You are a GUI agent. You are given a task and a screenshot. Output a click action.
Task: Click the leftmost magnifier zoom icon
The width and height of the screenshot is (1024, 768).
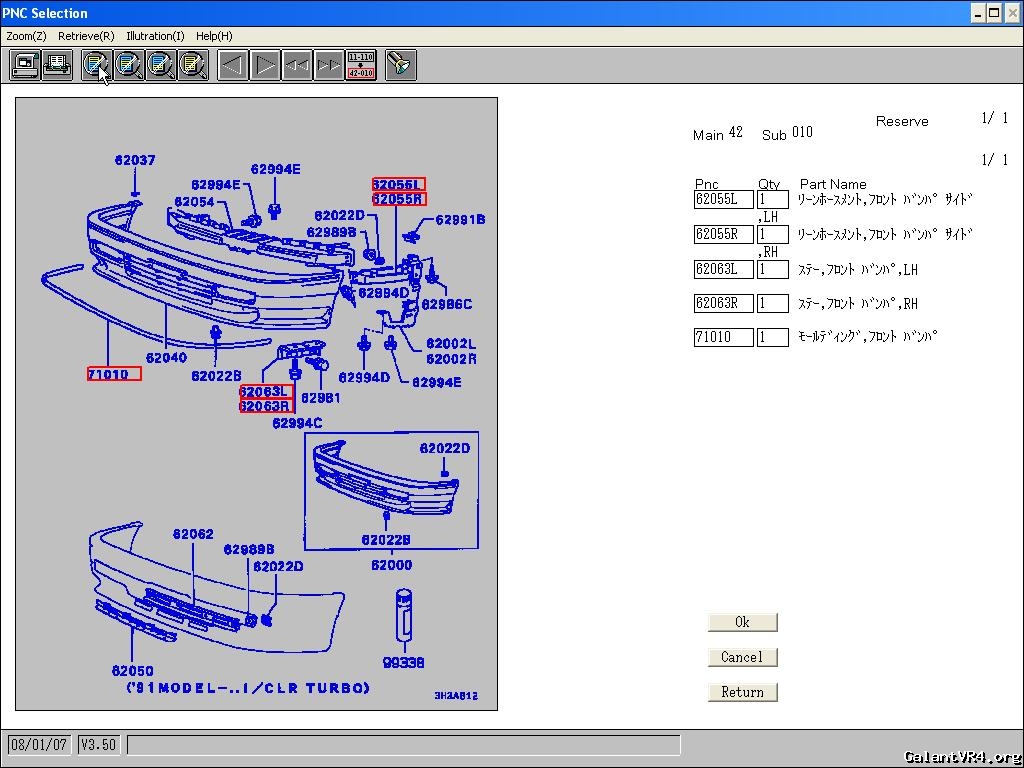tap(97, 66)
